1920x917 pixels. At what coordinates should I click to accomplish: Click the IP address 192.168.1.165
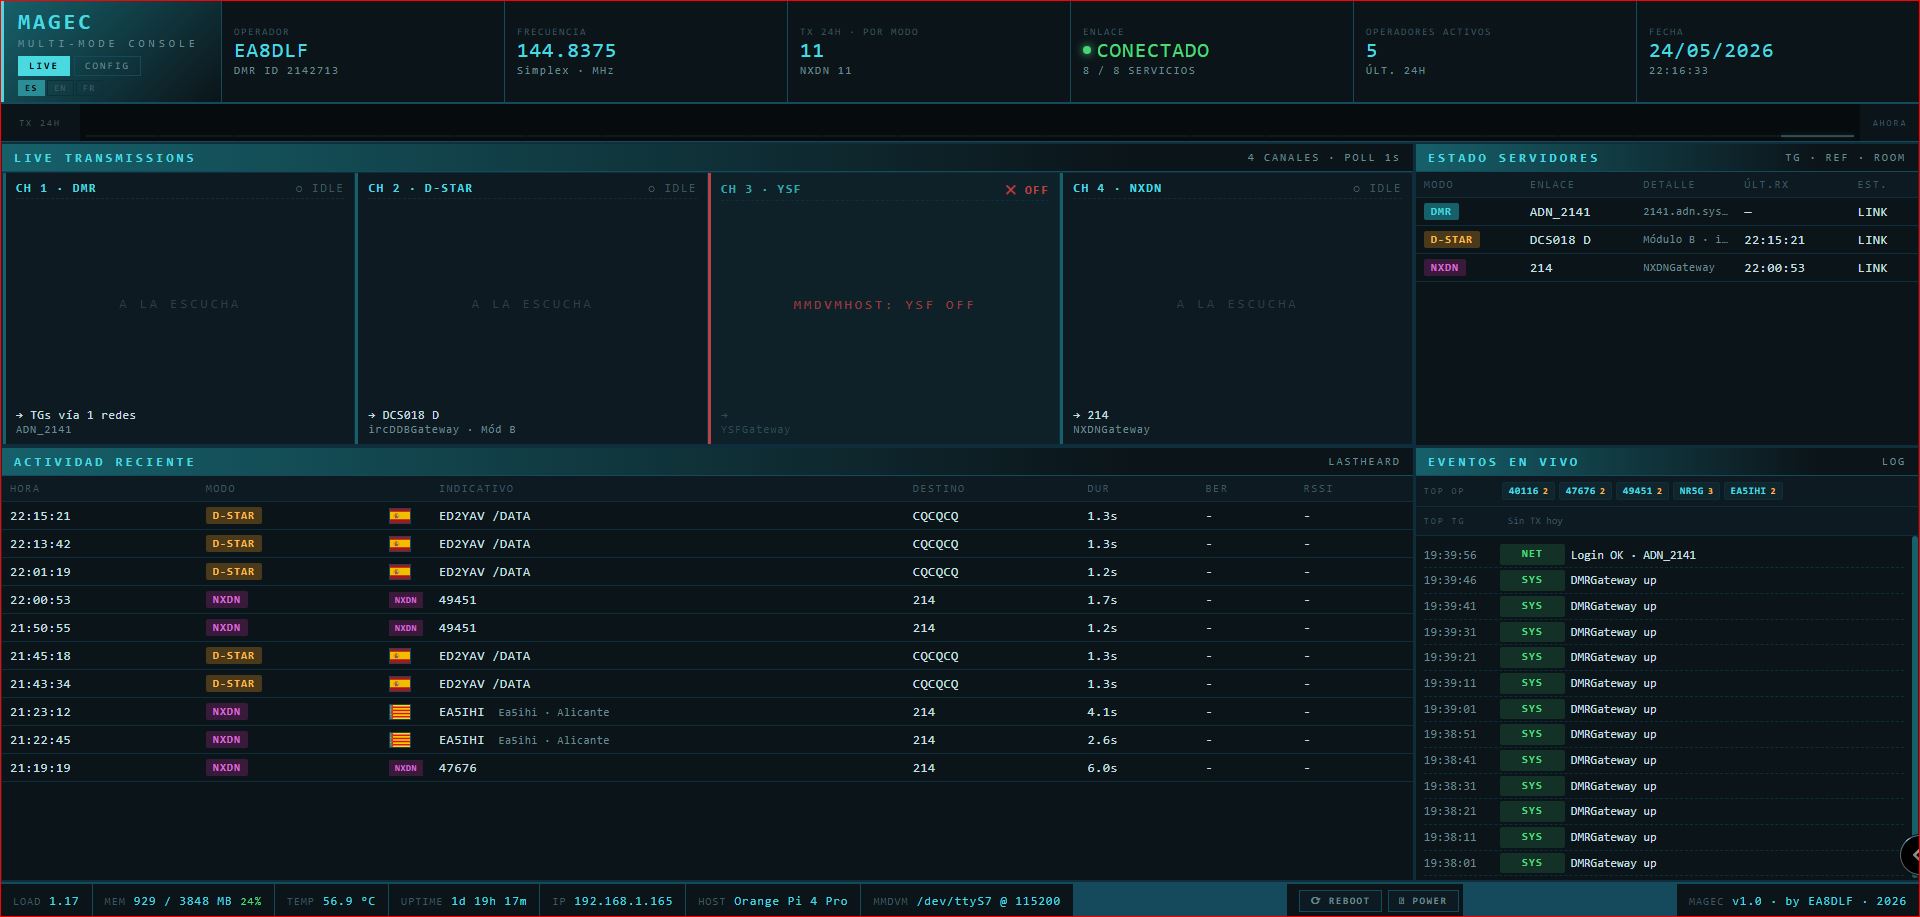pos(623,901)
